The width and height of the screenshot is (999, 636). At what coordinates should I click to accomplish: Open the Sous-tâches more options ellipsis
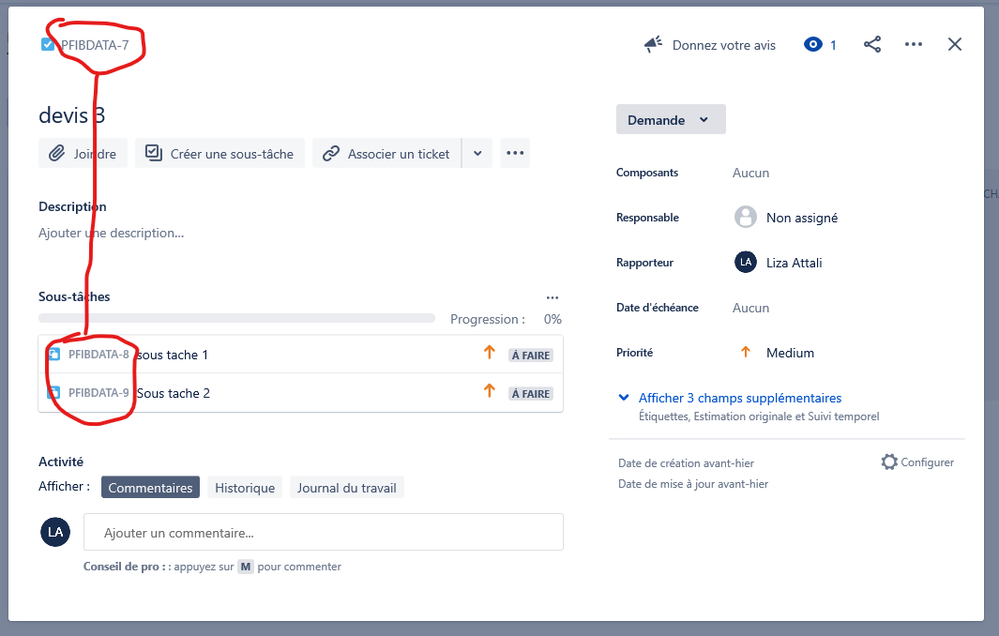[x=552, y=297]
